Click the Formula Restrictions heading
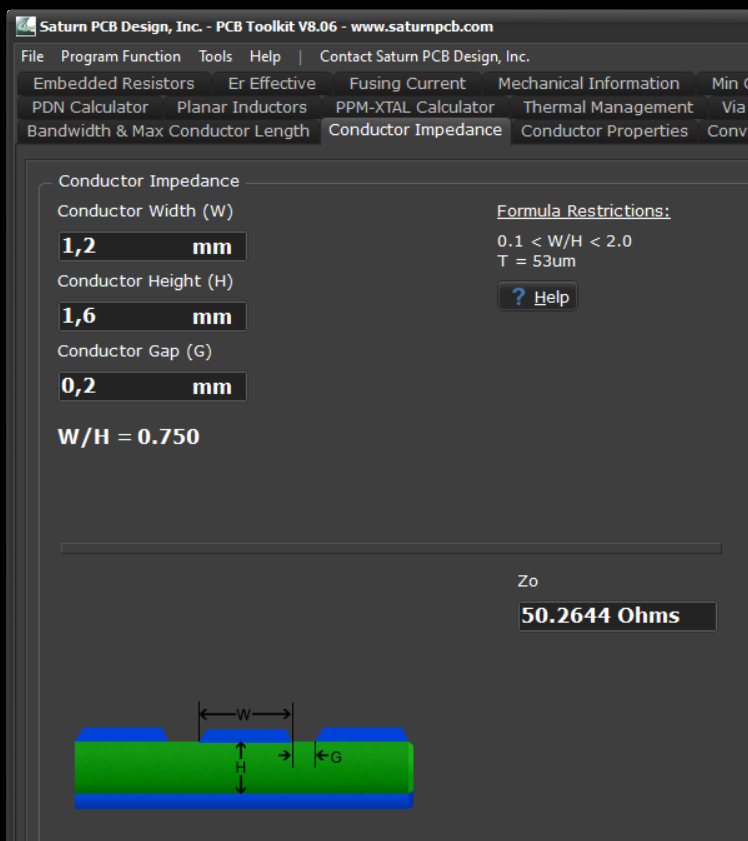The image size is (748, 841). pyautogui.click(x=583, y=211)
